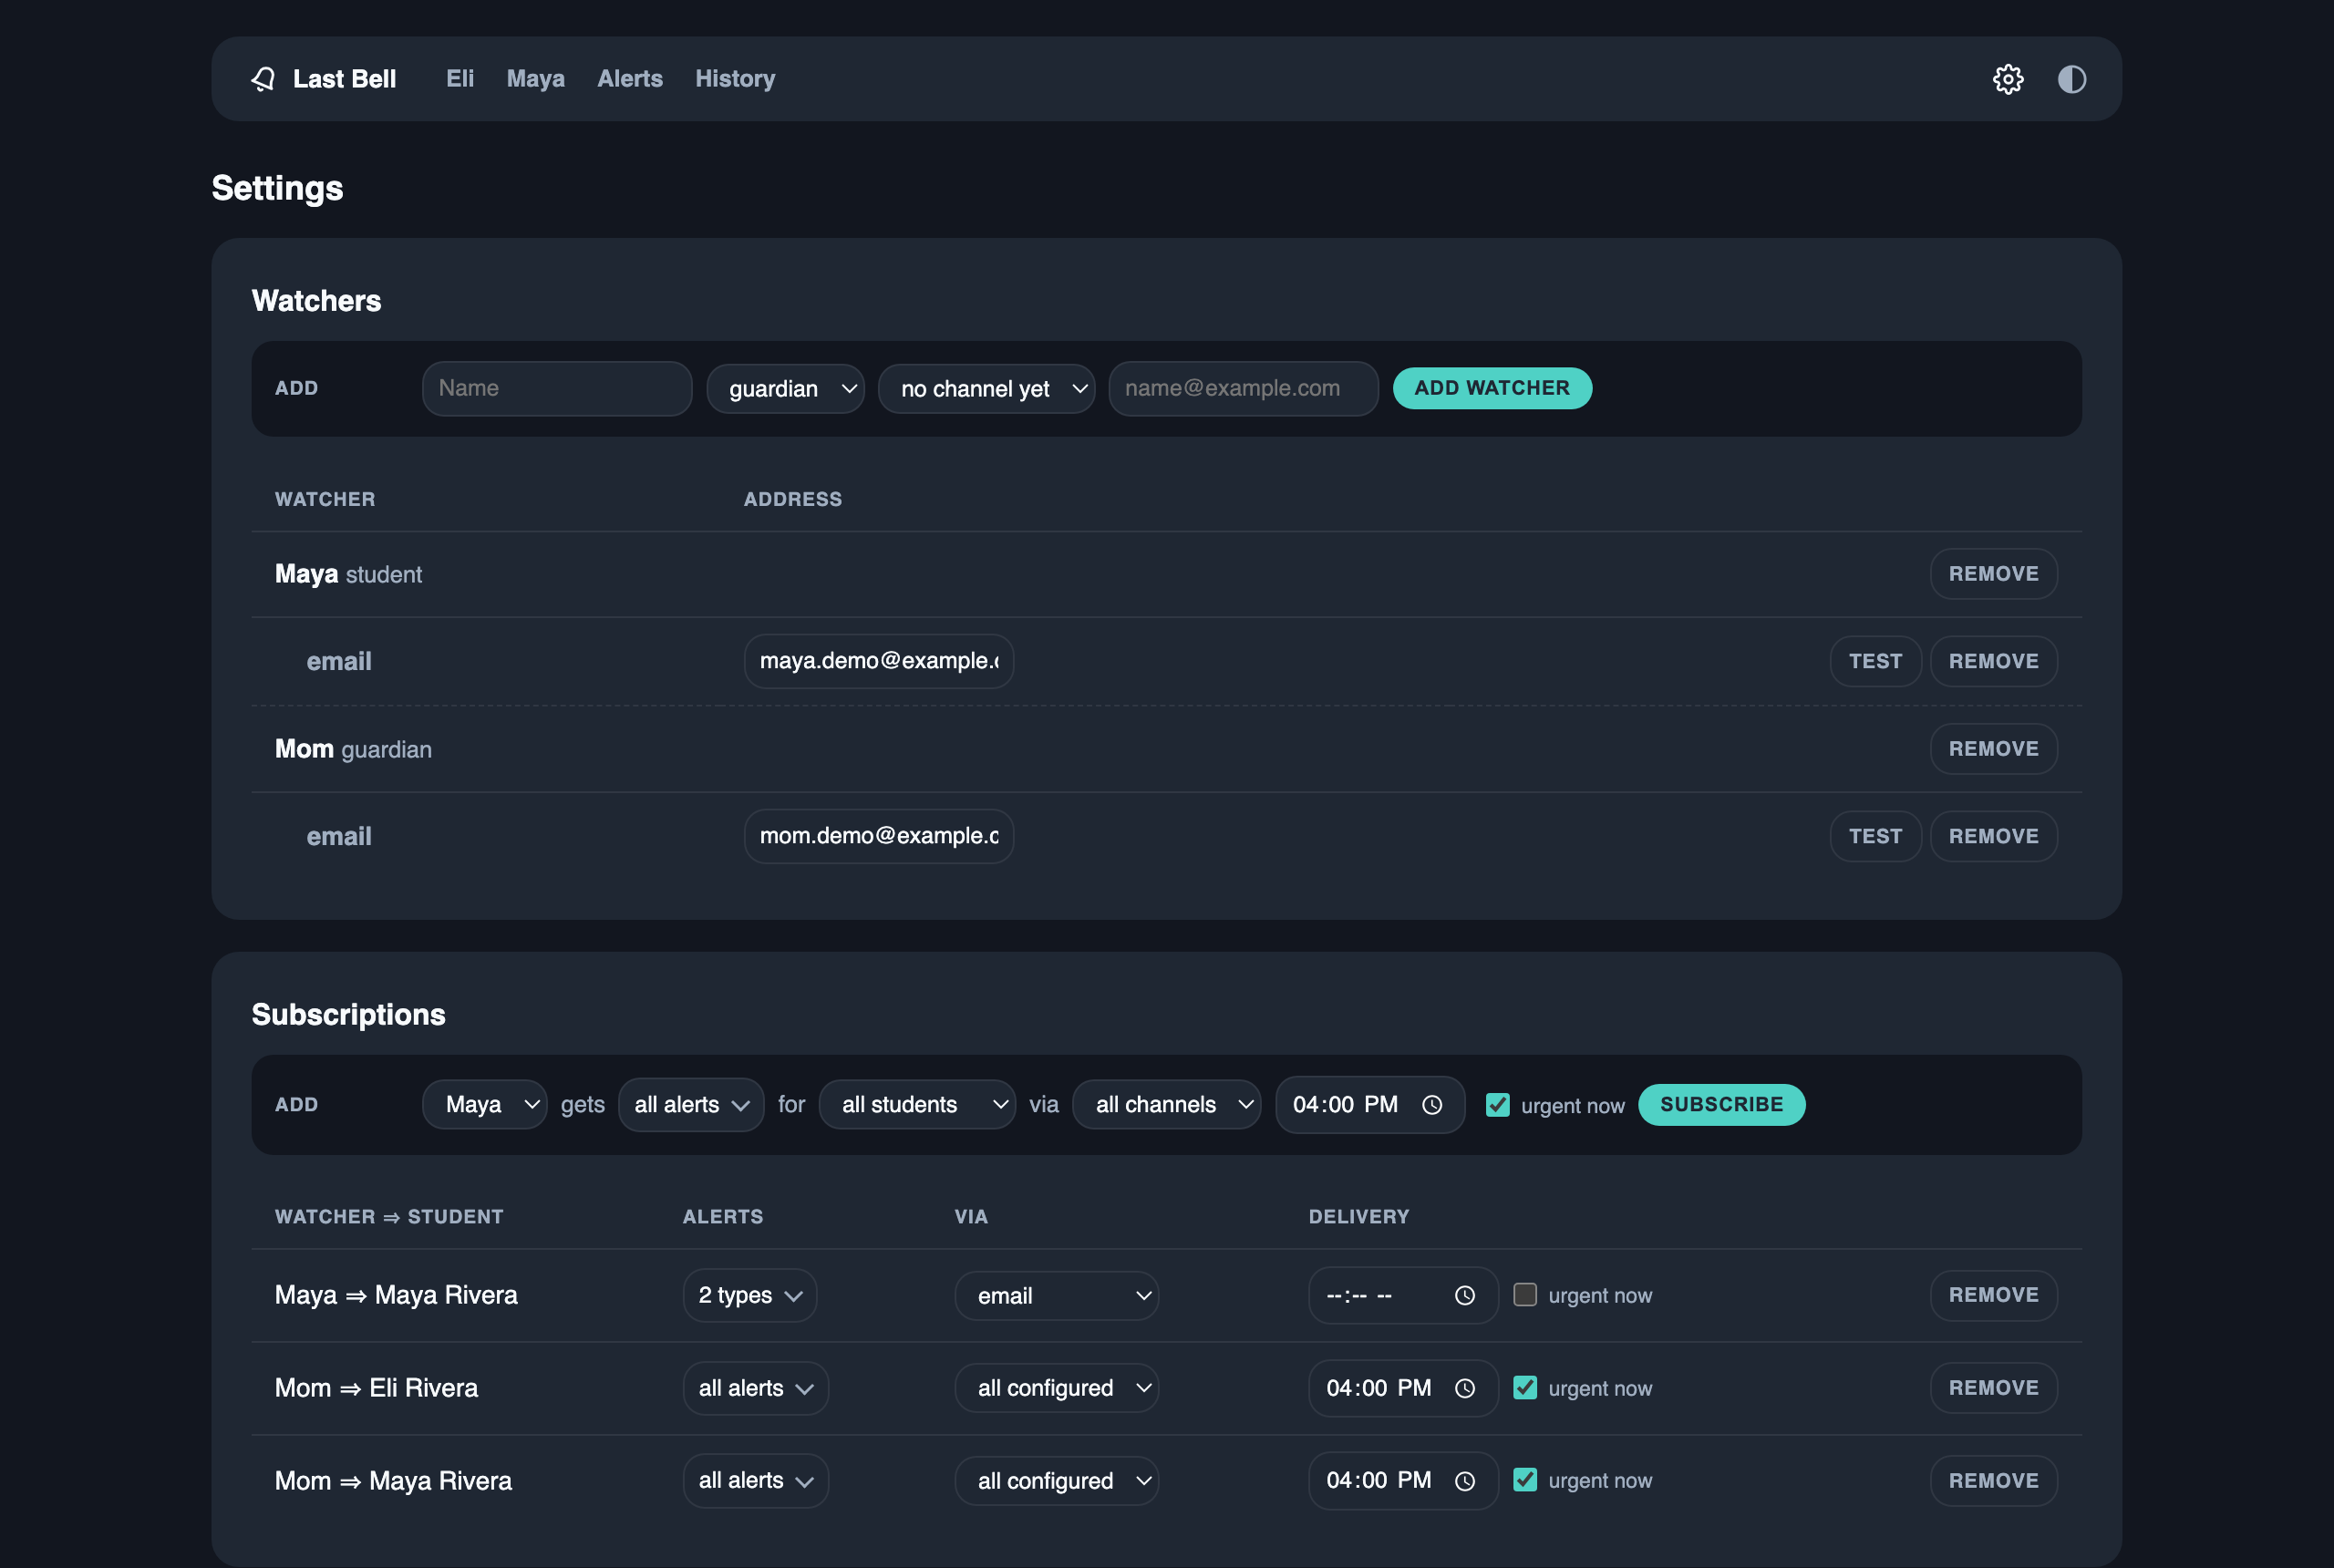Open the email via dropdown for Maya Rivera
The width and height of the screenshot is (2334, 1568).
click(1056, 1296)
